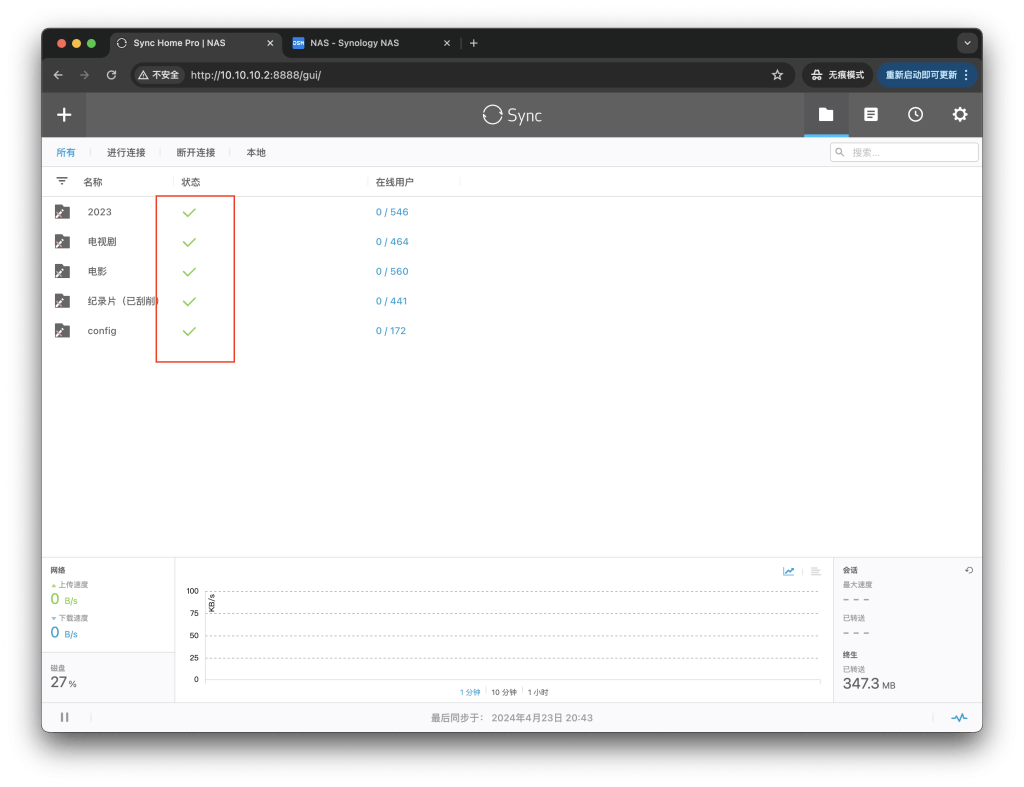Open the new browser tab button
The image size is (1024, 787).
[x=473, y=43]
